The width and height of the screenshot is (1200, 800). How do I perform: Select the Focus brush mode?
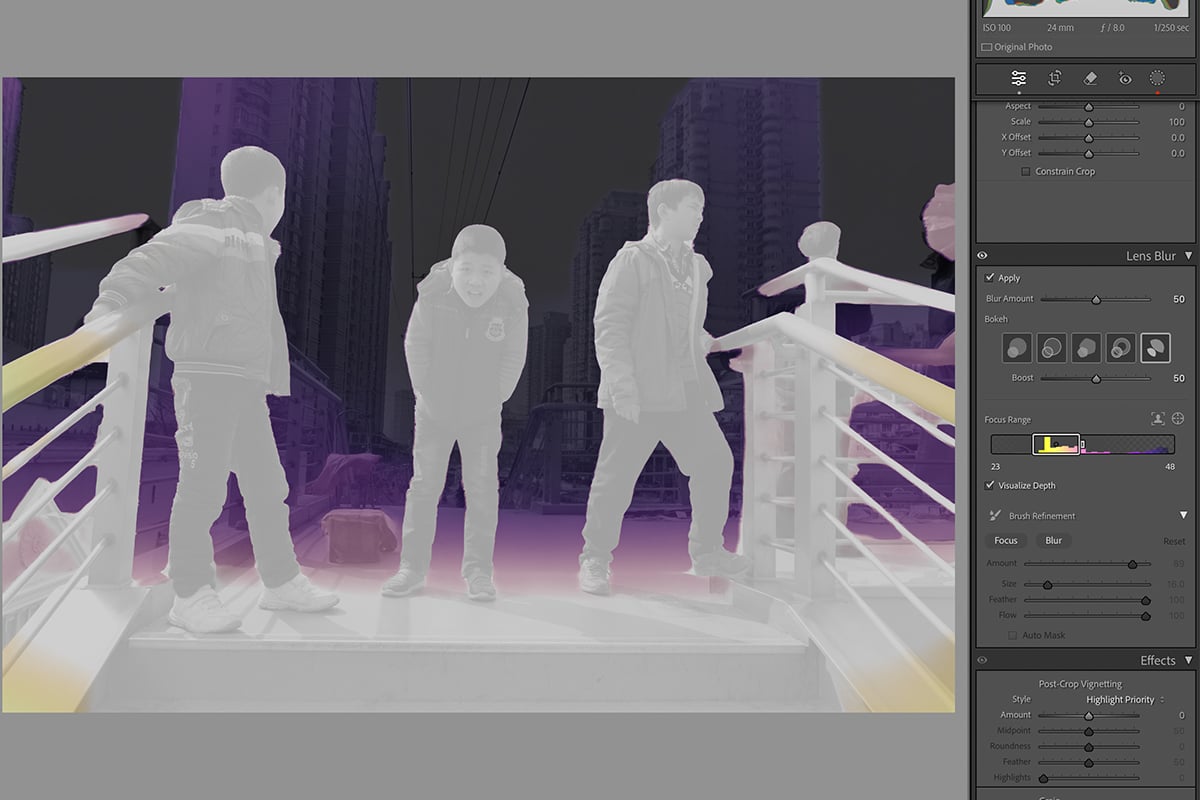[x=1005, y=540]
